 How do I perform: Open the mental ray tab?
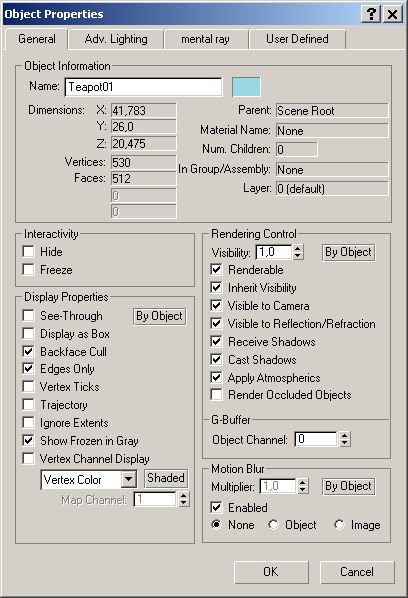point(205,39)
